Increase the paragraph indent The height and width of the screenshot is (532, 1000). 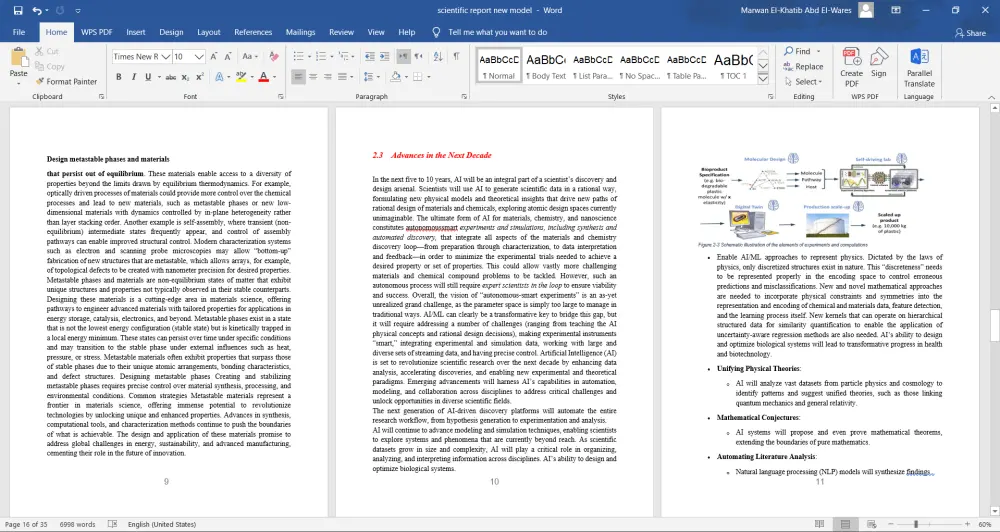pyautogui.click(x=385, y=57)
